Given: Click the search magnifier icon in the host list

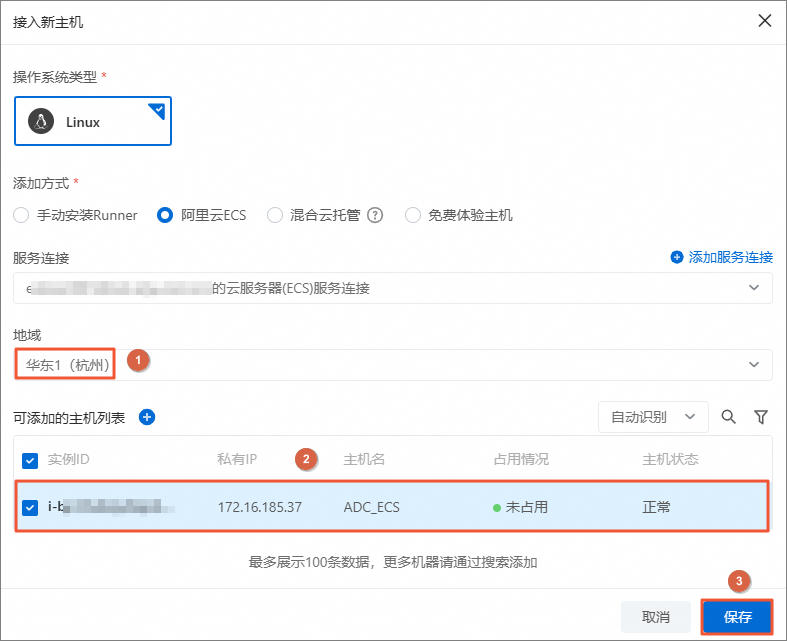Looking at the screenshot, I should coord(728,417).
